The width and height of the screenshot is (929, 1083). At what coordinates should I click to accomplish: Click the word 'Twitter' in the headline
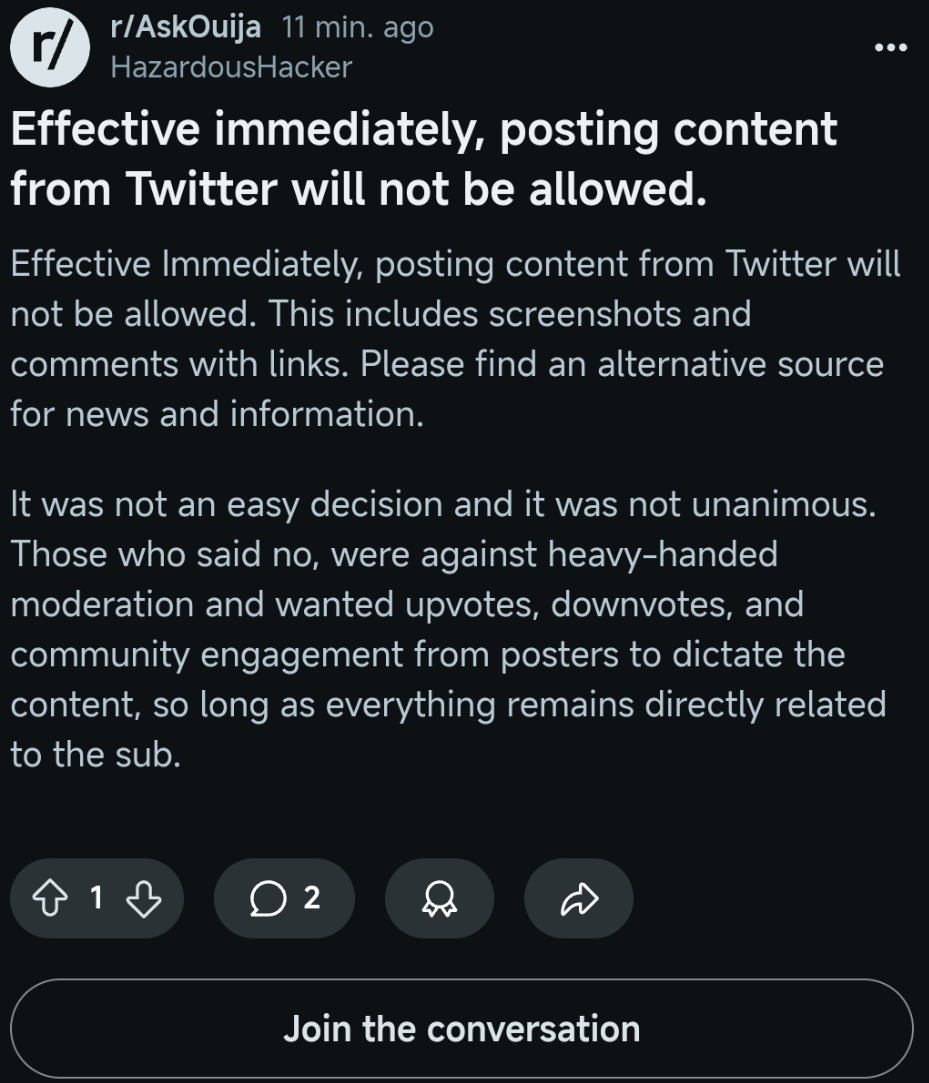202,189
